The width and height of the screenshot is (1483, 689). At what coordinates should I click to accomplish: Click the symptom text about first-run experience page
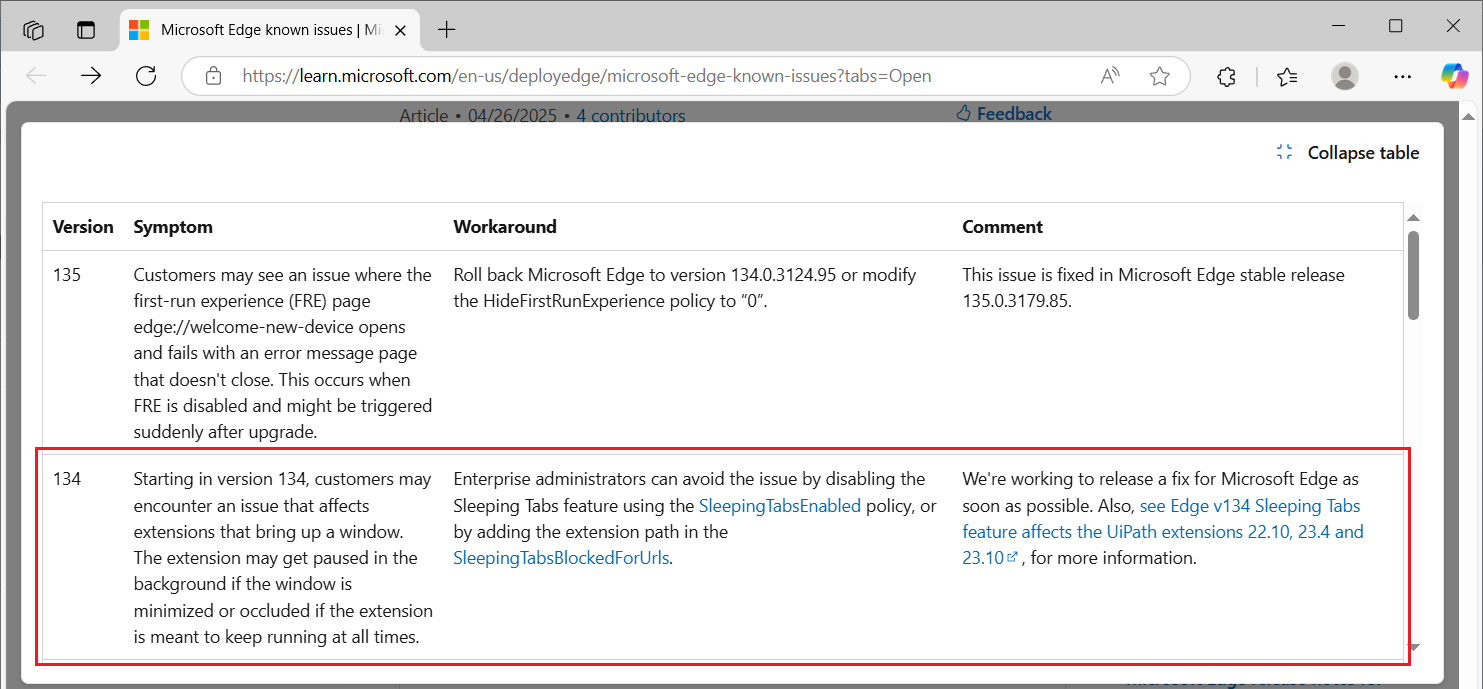[283, 354]
